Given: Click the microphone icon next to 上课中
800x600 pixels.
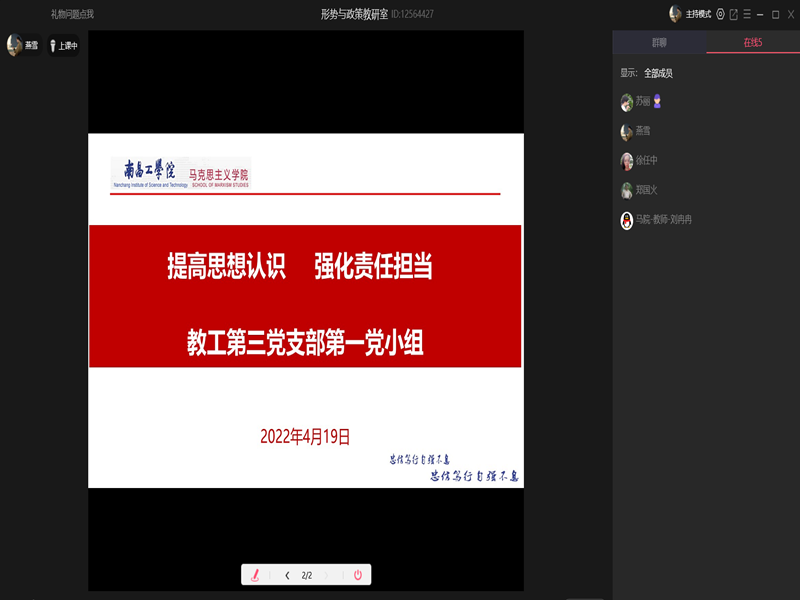Looking at the screenshot, I should point(53,45).
